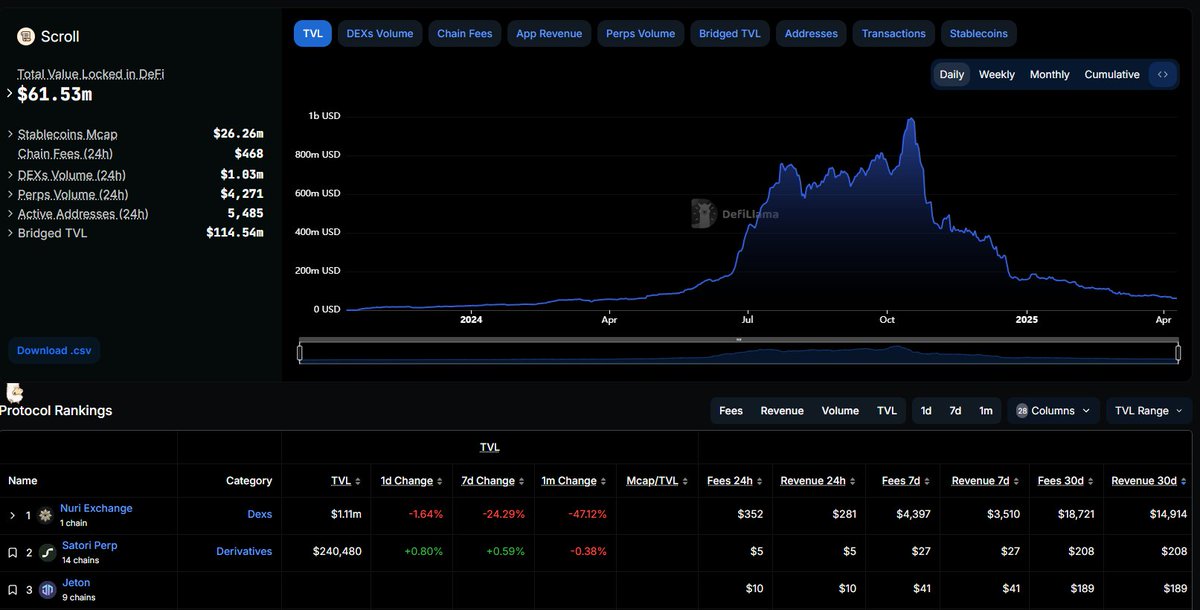Image resolution: width=1200 pixels, height=610 pixels.
Task: Click the 7d period button
Action: [x=955, y=411]
